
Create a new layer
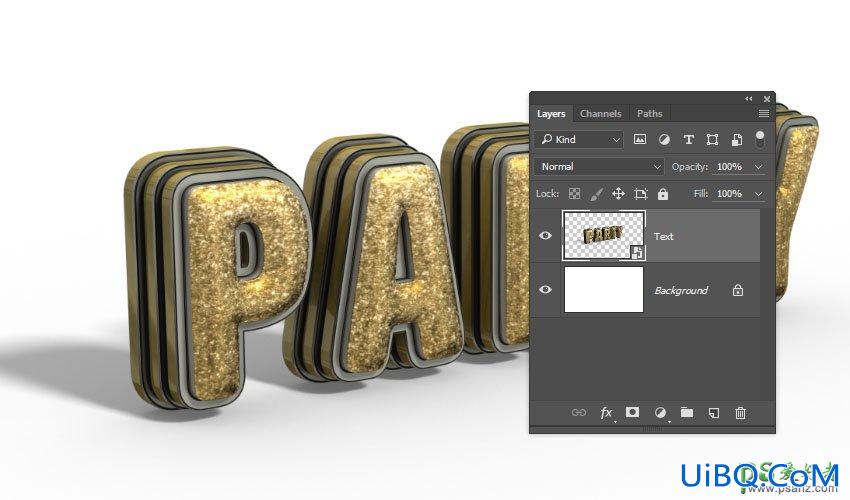[713, 413]
